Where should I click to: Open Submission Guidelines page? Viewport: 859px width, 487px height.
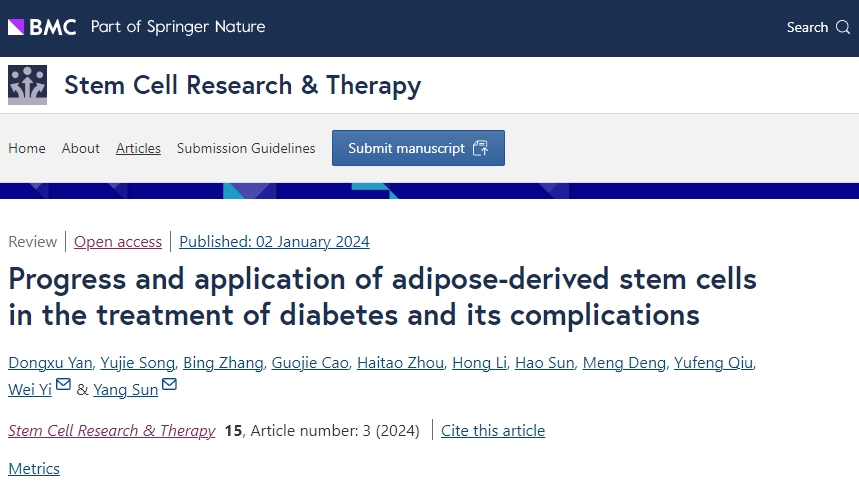246,148
